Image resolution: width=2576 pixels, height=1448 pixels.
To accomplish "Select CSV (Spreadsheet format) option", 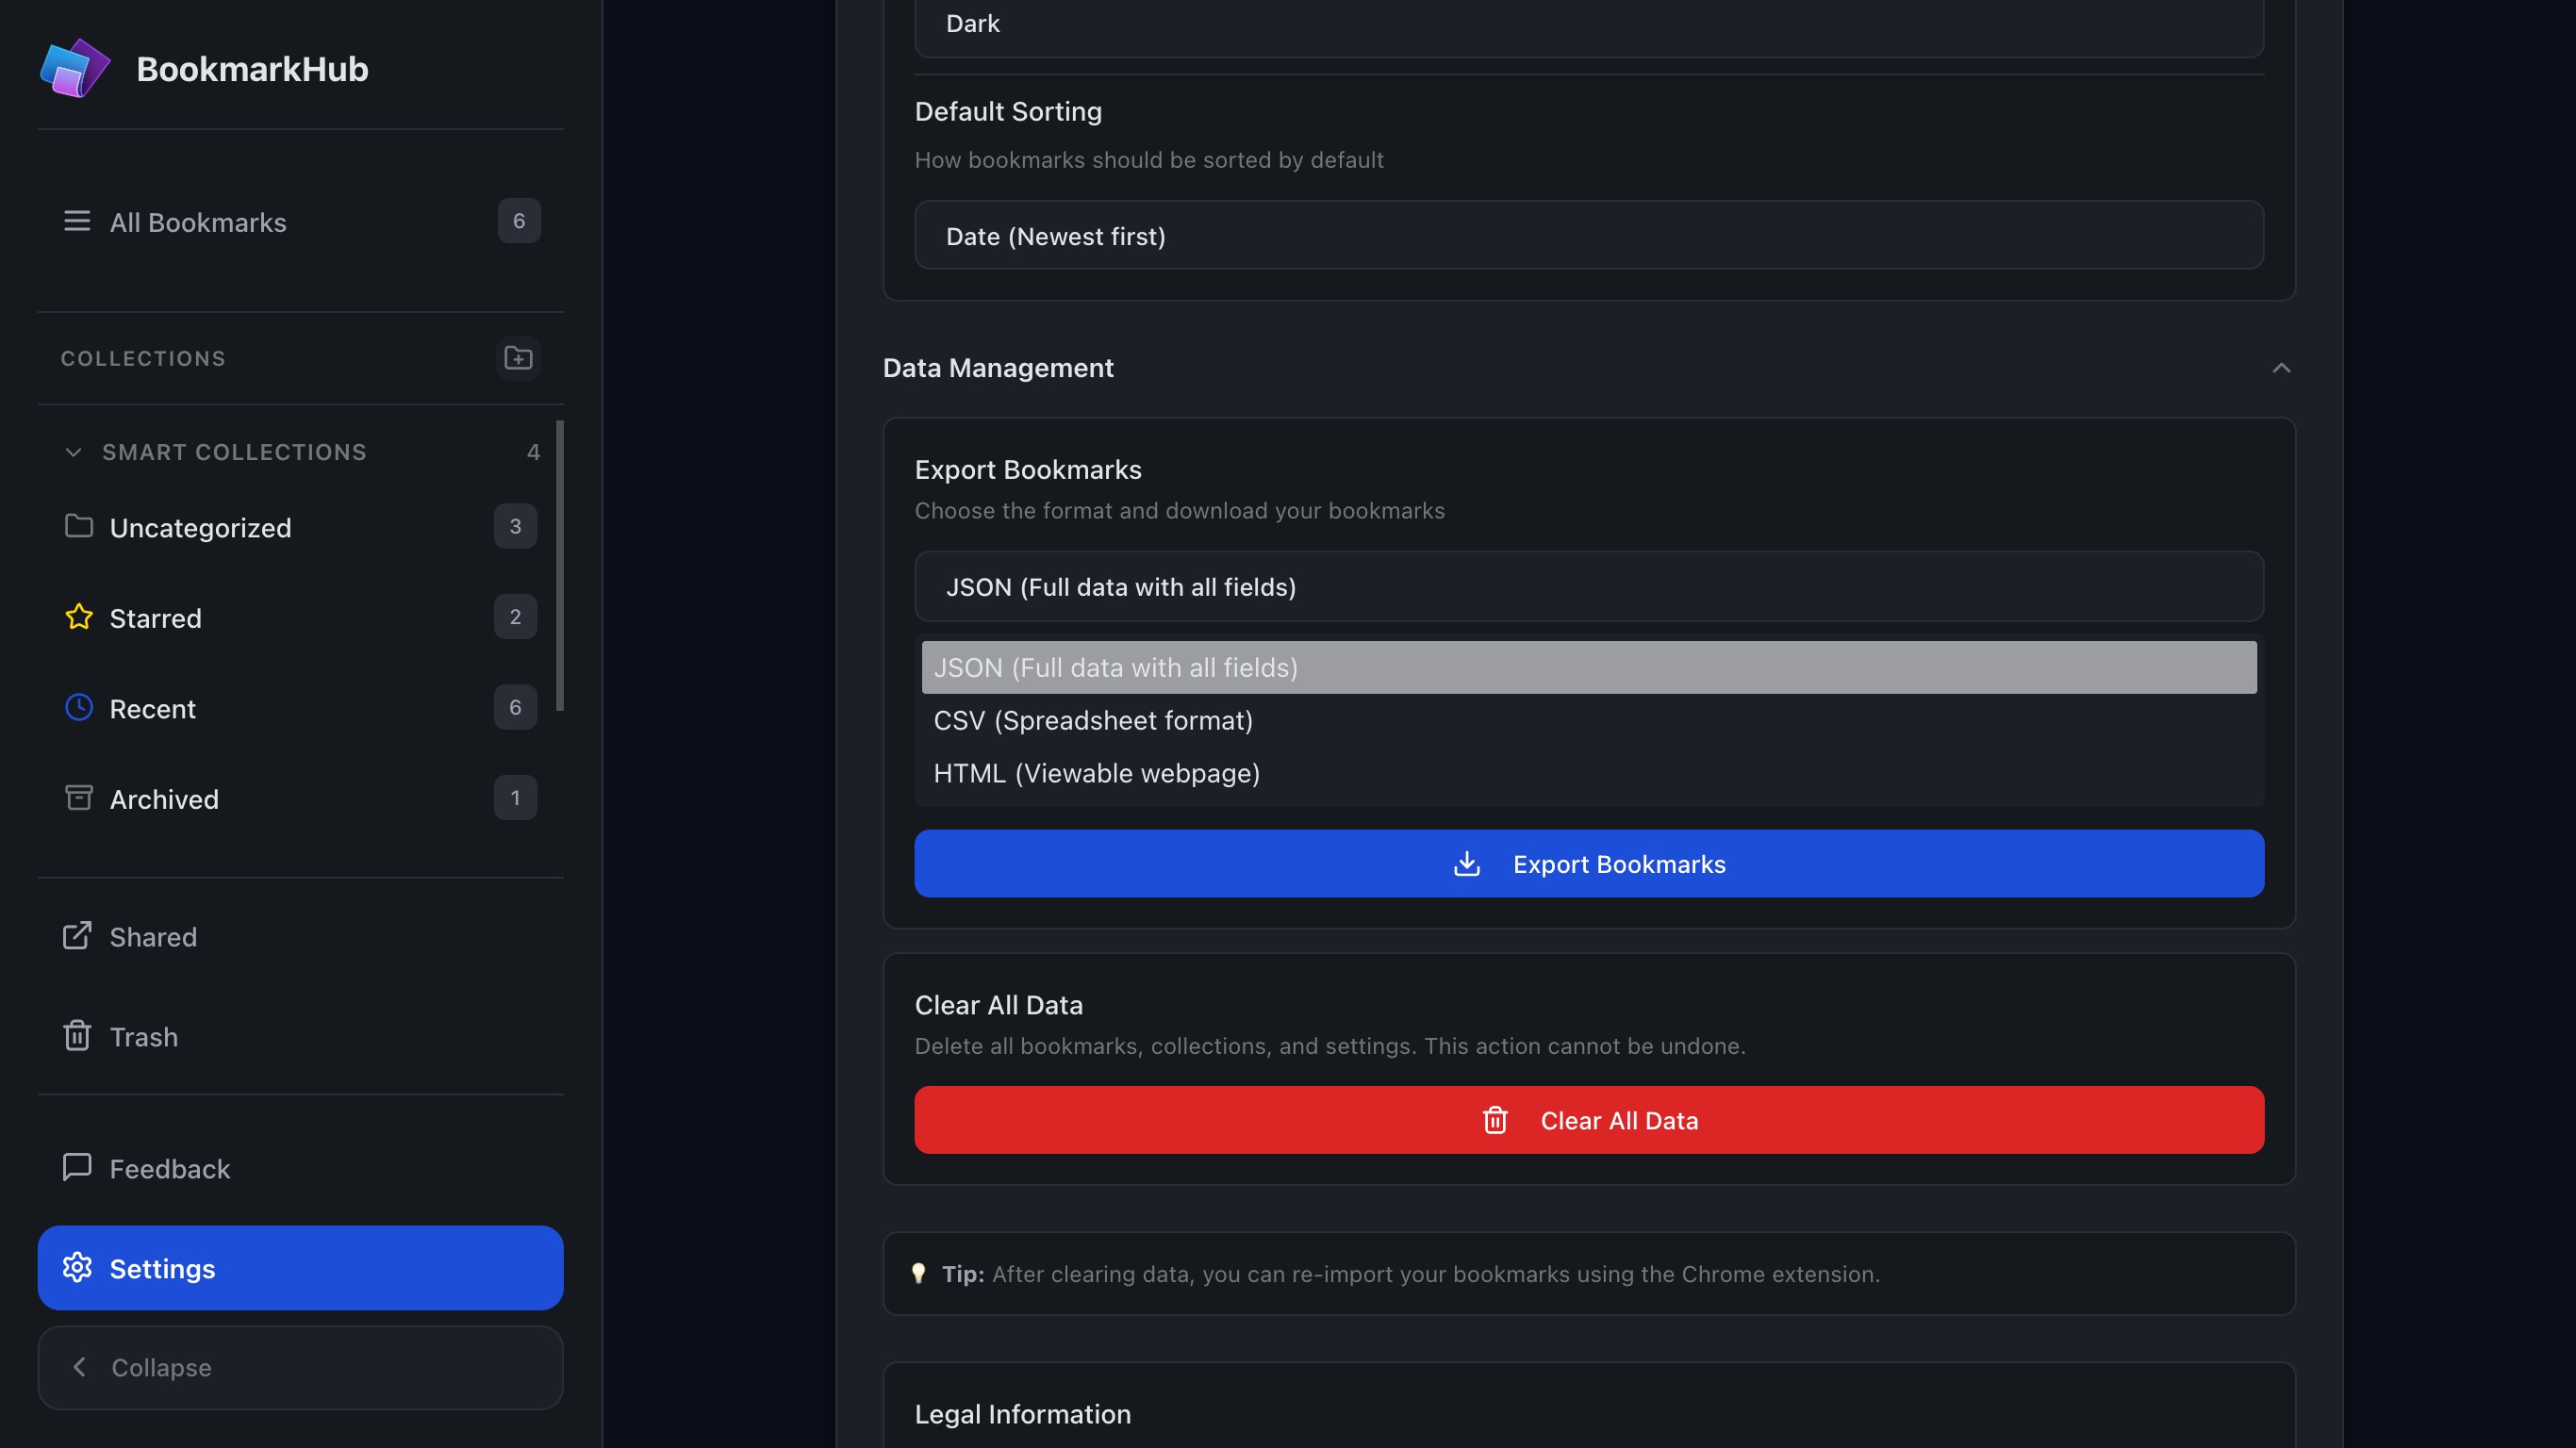I will point(1589,720).
